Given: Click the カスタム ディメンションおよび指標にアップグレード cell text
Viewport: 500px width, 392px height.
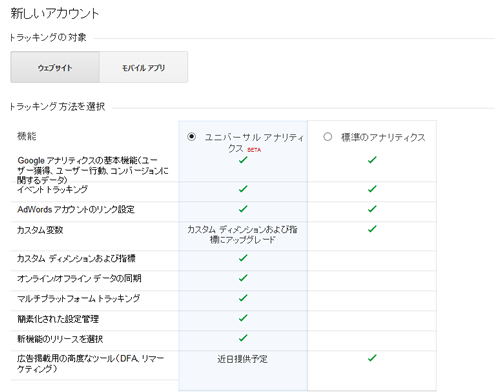Looking at the screenshot, I should pyautogui.click(x=242, y=234).
